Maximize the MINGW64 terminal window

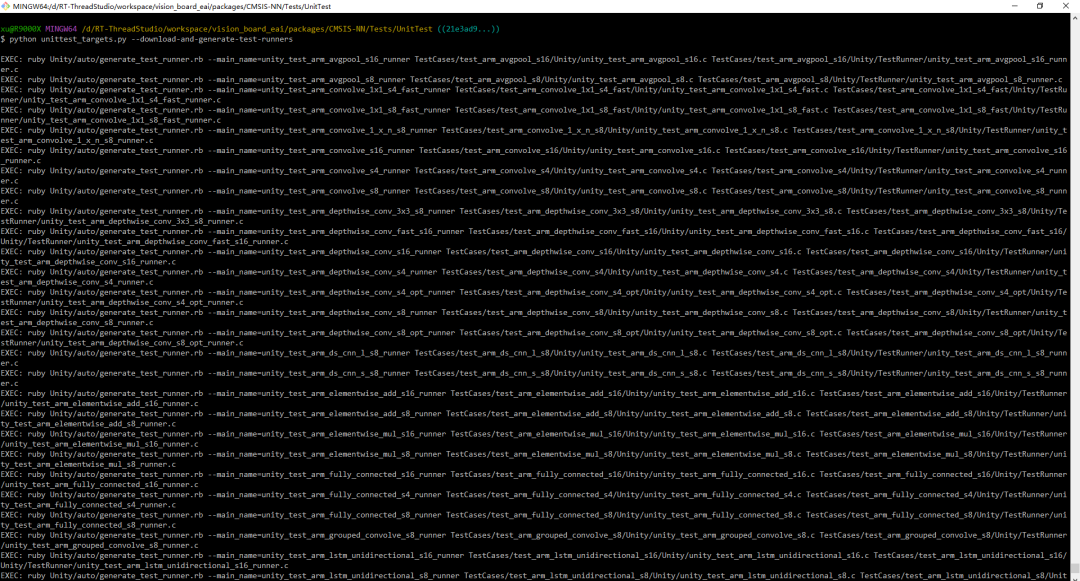coord(1038,6)
